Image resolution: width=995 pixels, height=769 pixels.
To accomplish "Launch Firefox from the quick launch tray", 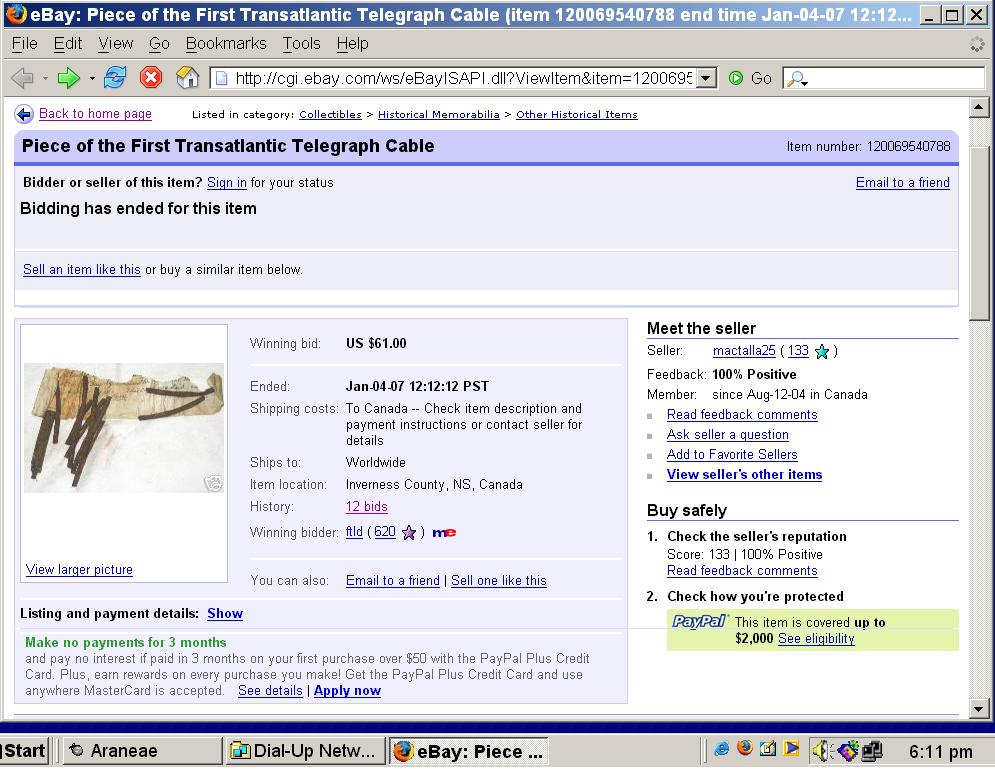I will point(744,749).
